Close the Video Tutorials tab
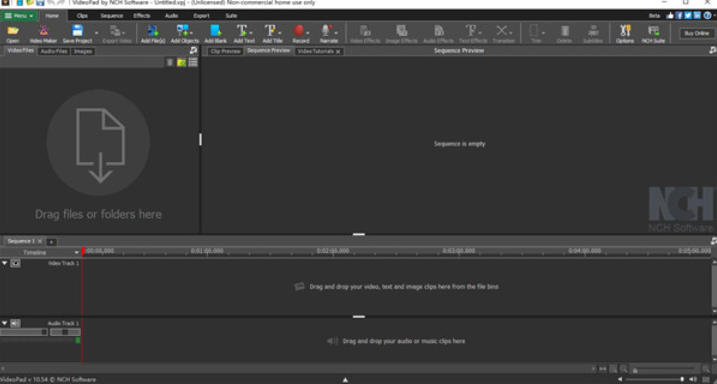The width and height of the screenshot is (717, 384). click(338, 52)
